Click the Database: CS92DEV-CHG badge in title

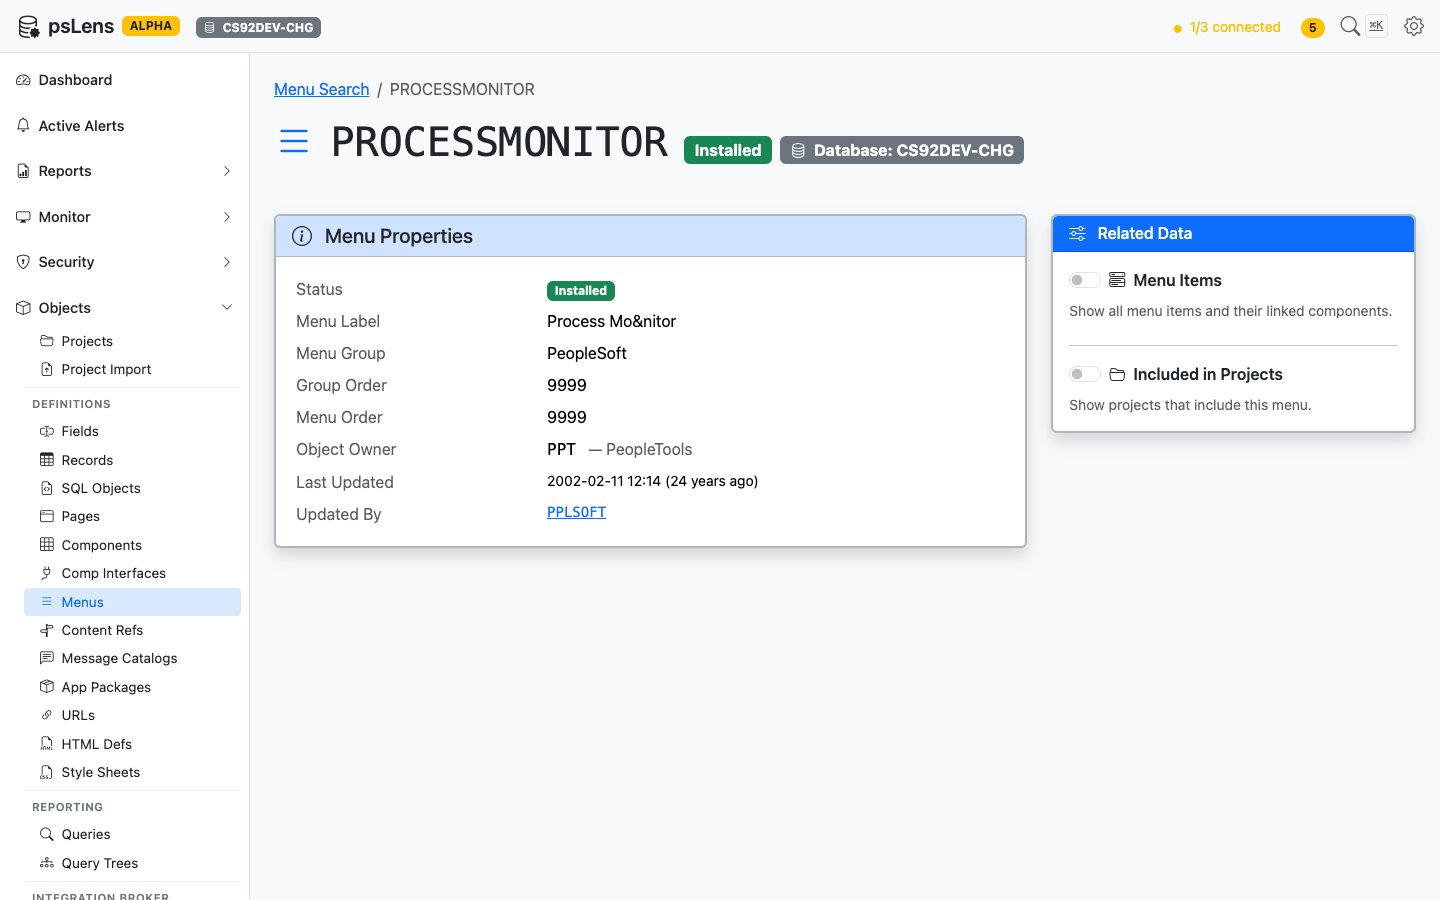click(x=902, y=150)
